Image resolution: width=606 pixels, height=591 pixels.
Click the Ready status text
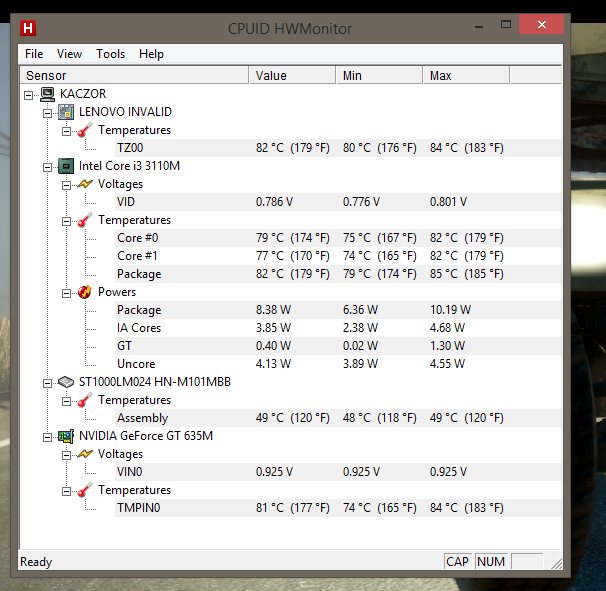click(x=36, y=562)
